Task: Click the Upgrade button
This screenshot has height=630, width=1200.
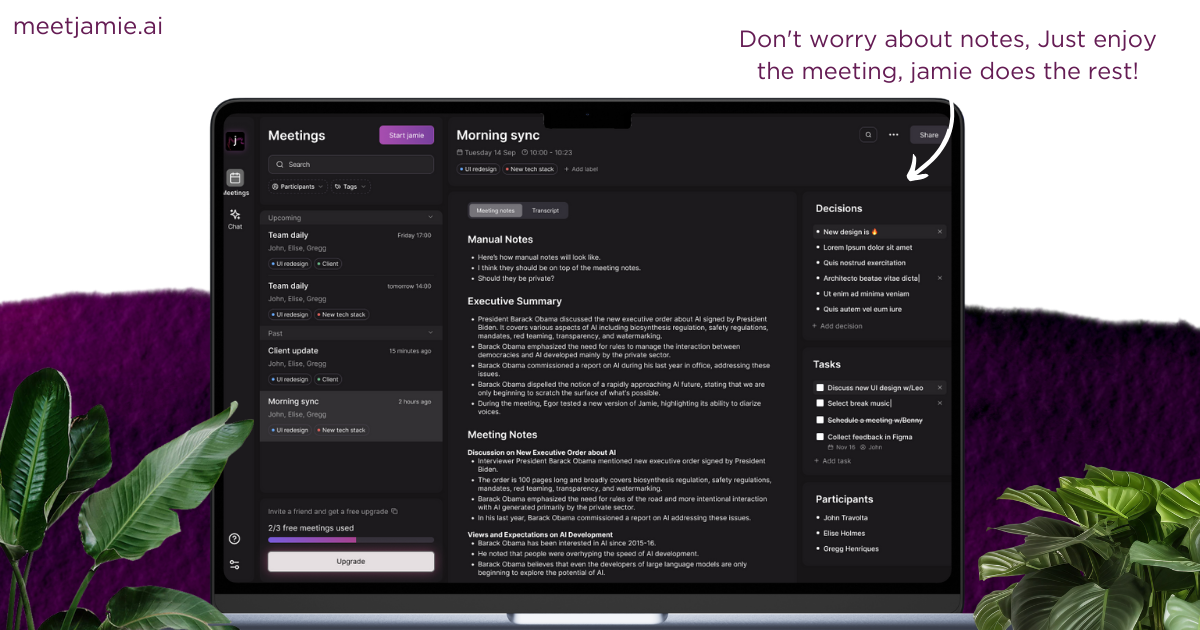Action: (351, 561)
